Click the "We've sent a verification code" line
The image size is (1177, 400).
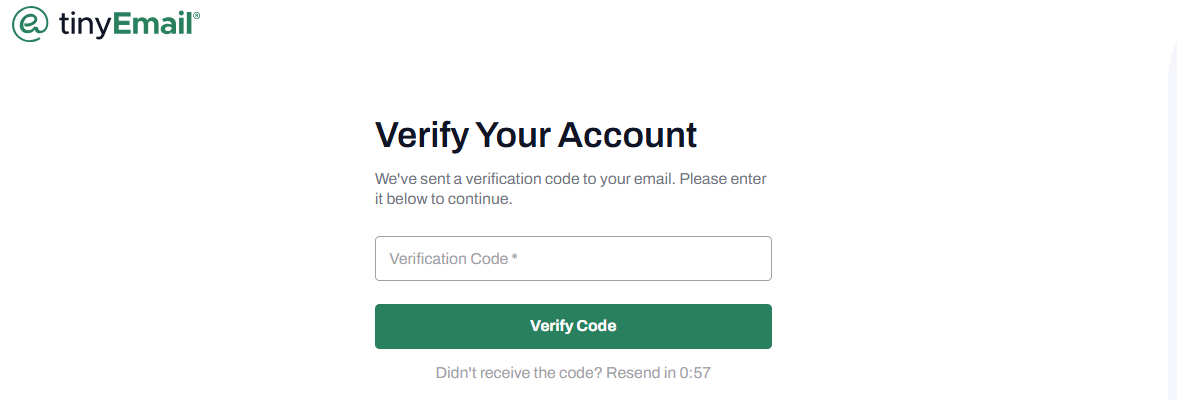point(570,180)
